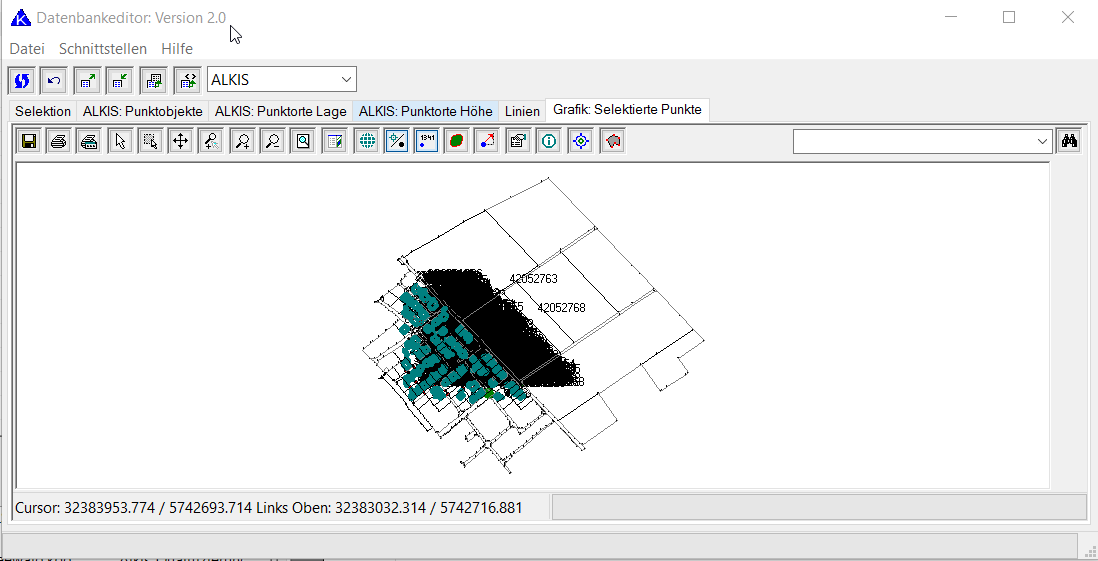Click the zoom extents icon
Image resolution: width=1098 pixels, height=561 pixels.
point(303,141)
